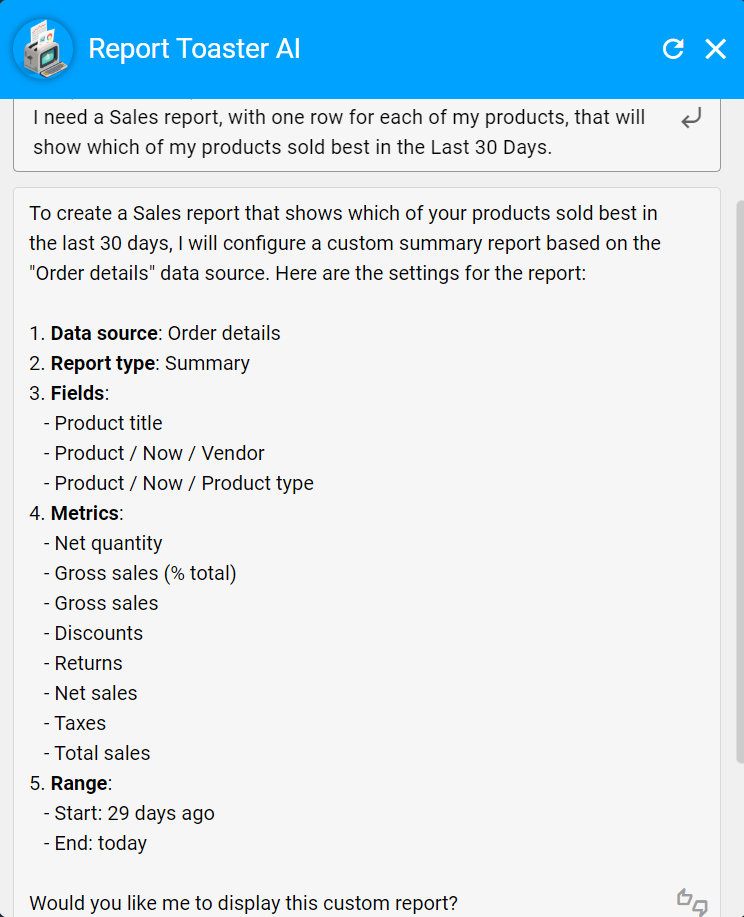Click the Report Toaster logo icon

pos(43,49)
